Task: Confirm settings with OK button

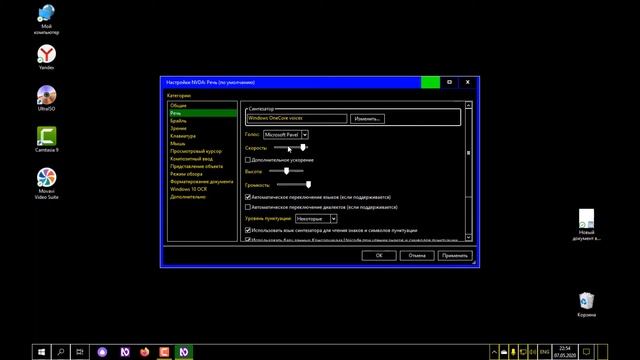Action: 379,256
